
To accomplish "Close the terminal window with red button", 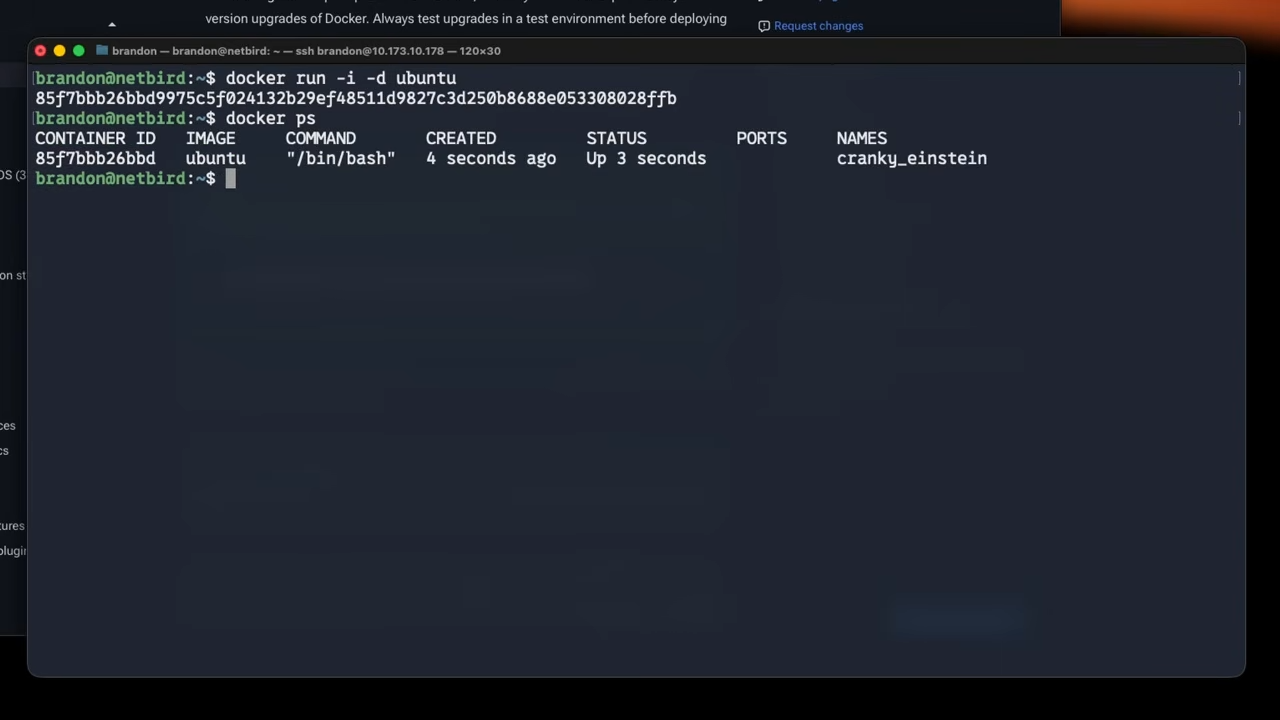I will [40, 51].
